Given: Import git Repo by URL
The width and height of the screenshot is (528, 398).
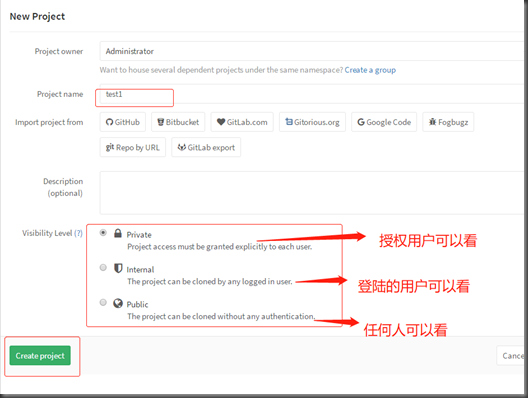Looking at the screenshot, I should (x=133, y=147).
